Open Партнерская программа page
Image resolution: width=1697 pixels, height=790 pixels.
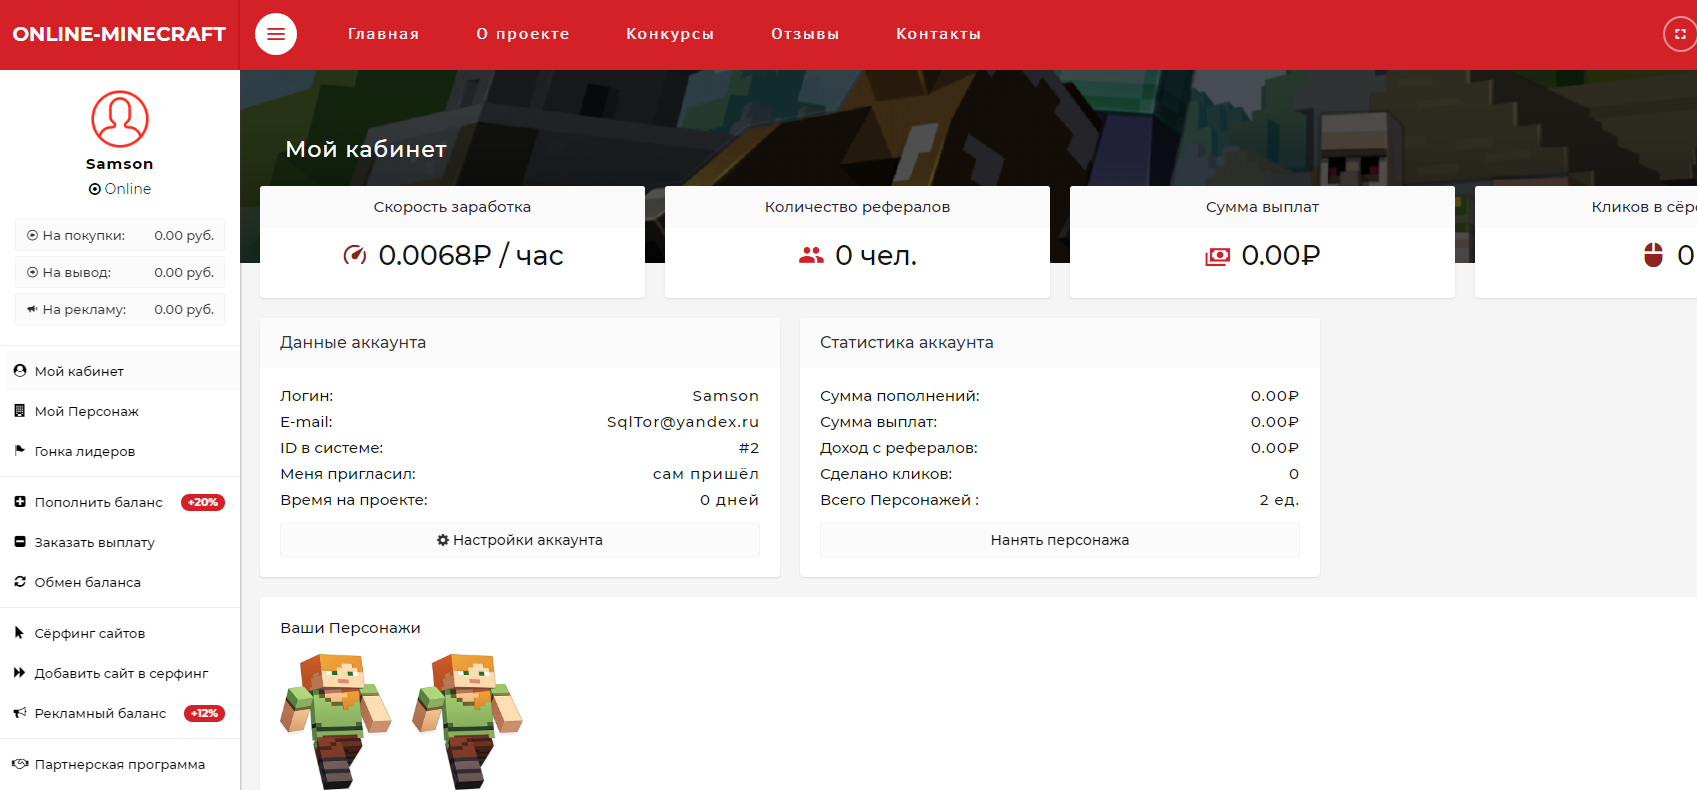tap(120, 764)
